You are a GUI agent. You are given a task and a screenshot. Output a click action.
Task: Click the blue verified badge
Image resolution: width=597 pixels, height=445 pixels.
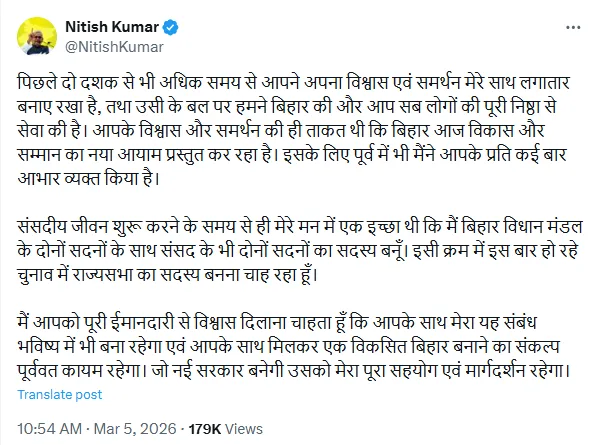pos(171,27)
